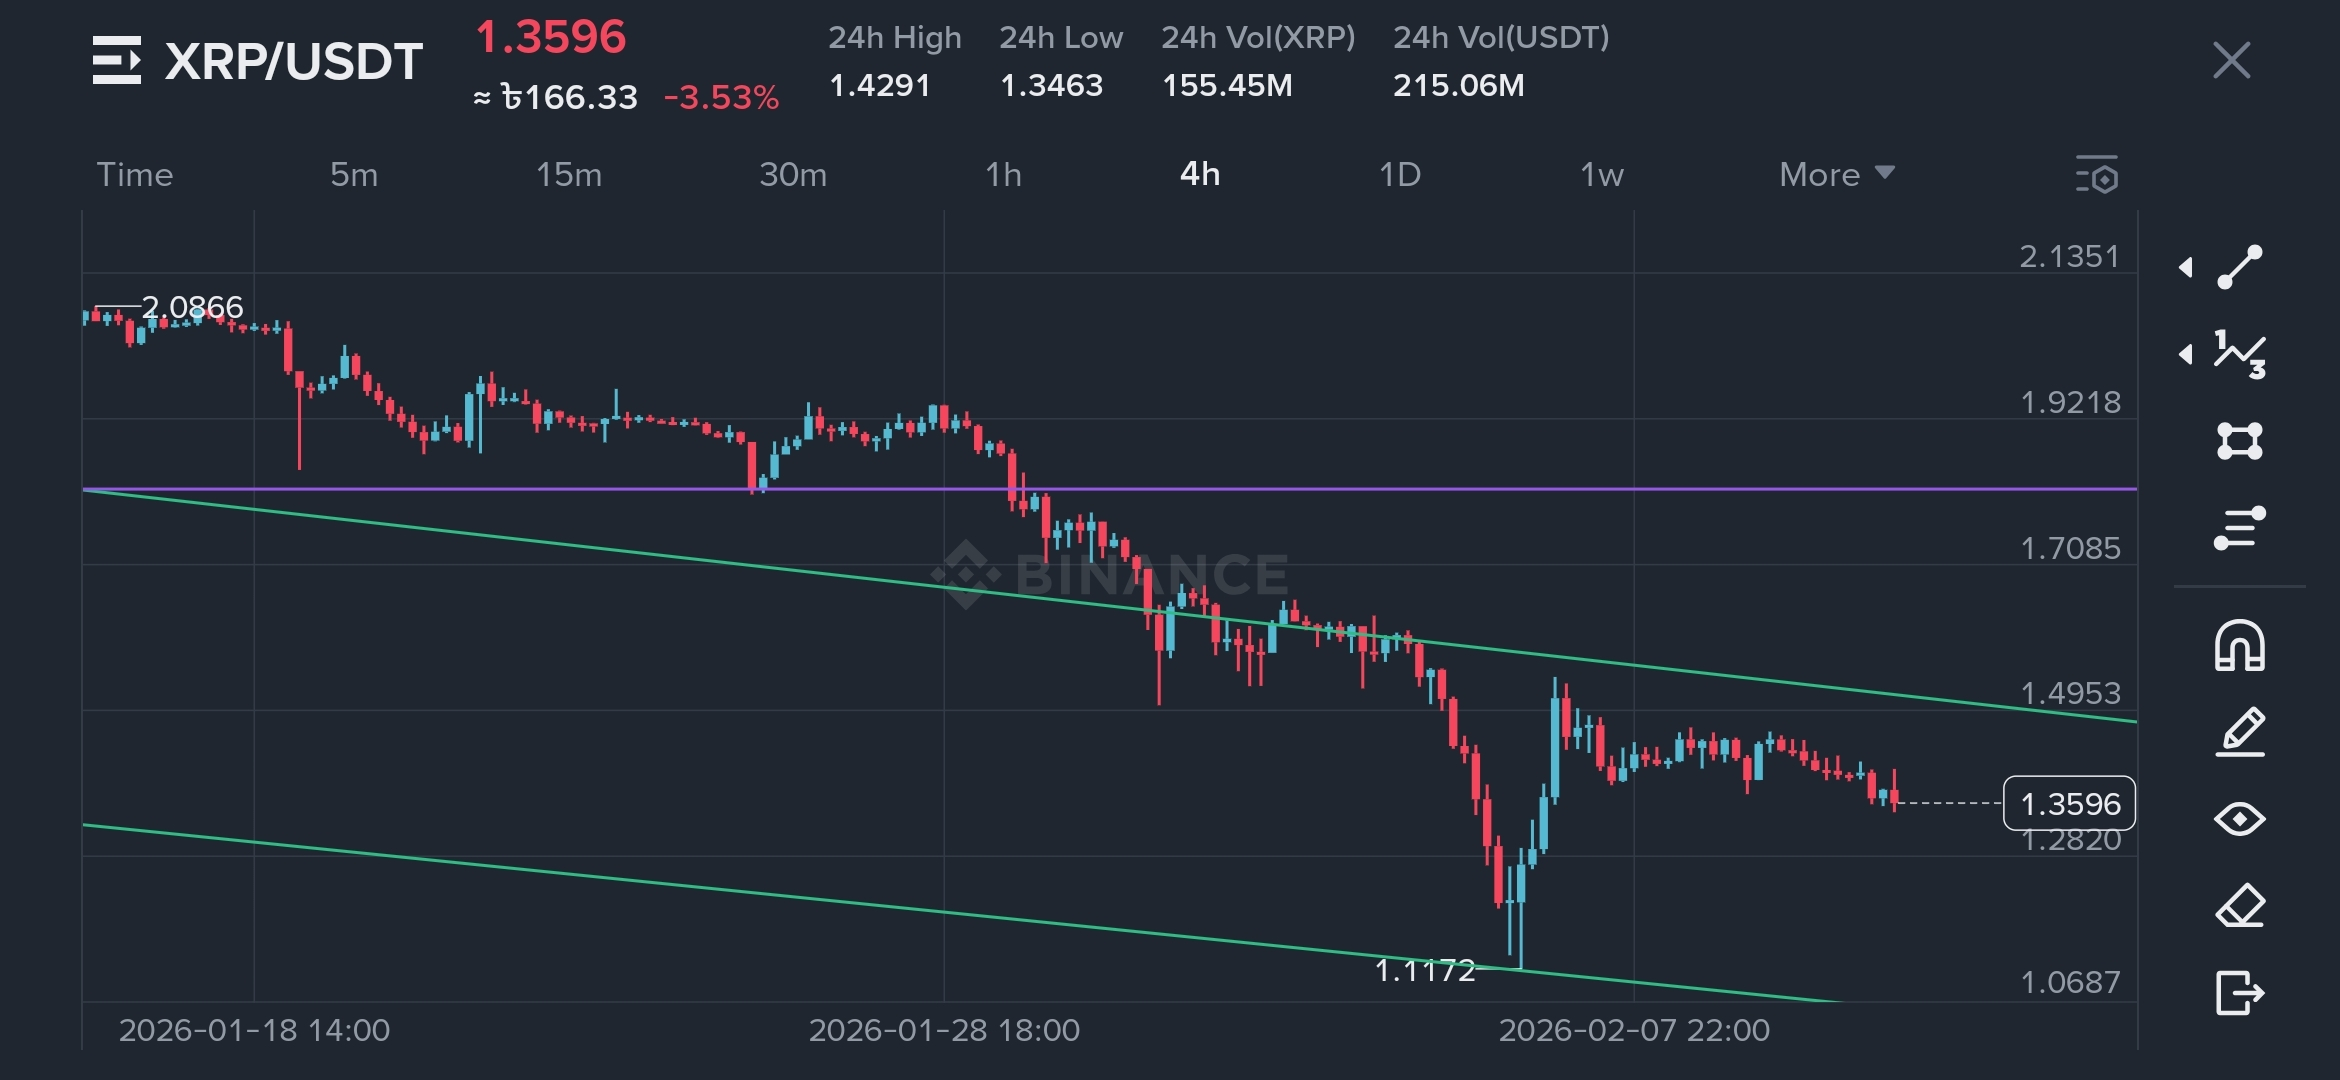This screenshot has height=1080, width=2340.
Task: Toggle drawings visibility with eye icon
Action: click(x=2240, y=819)
